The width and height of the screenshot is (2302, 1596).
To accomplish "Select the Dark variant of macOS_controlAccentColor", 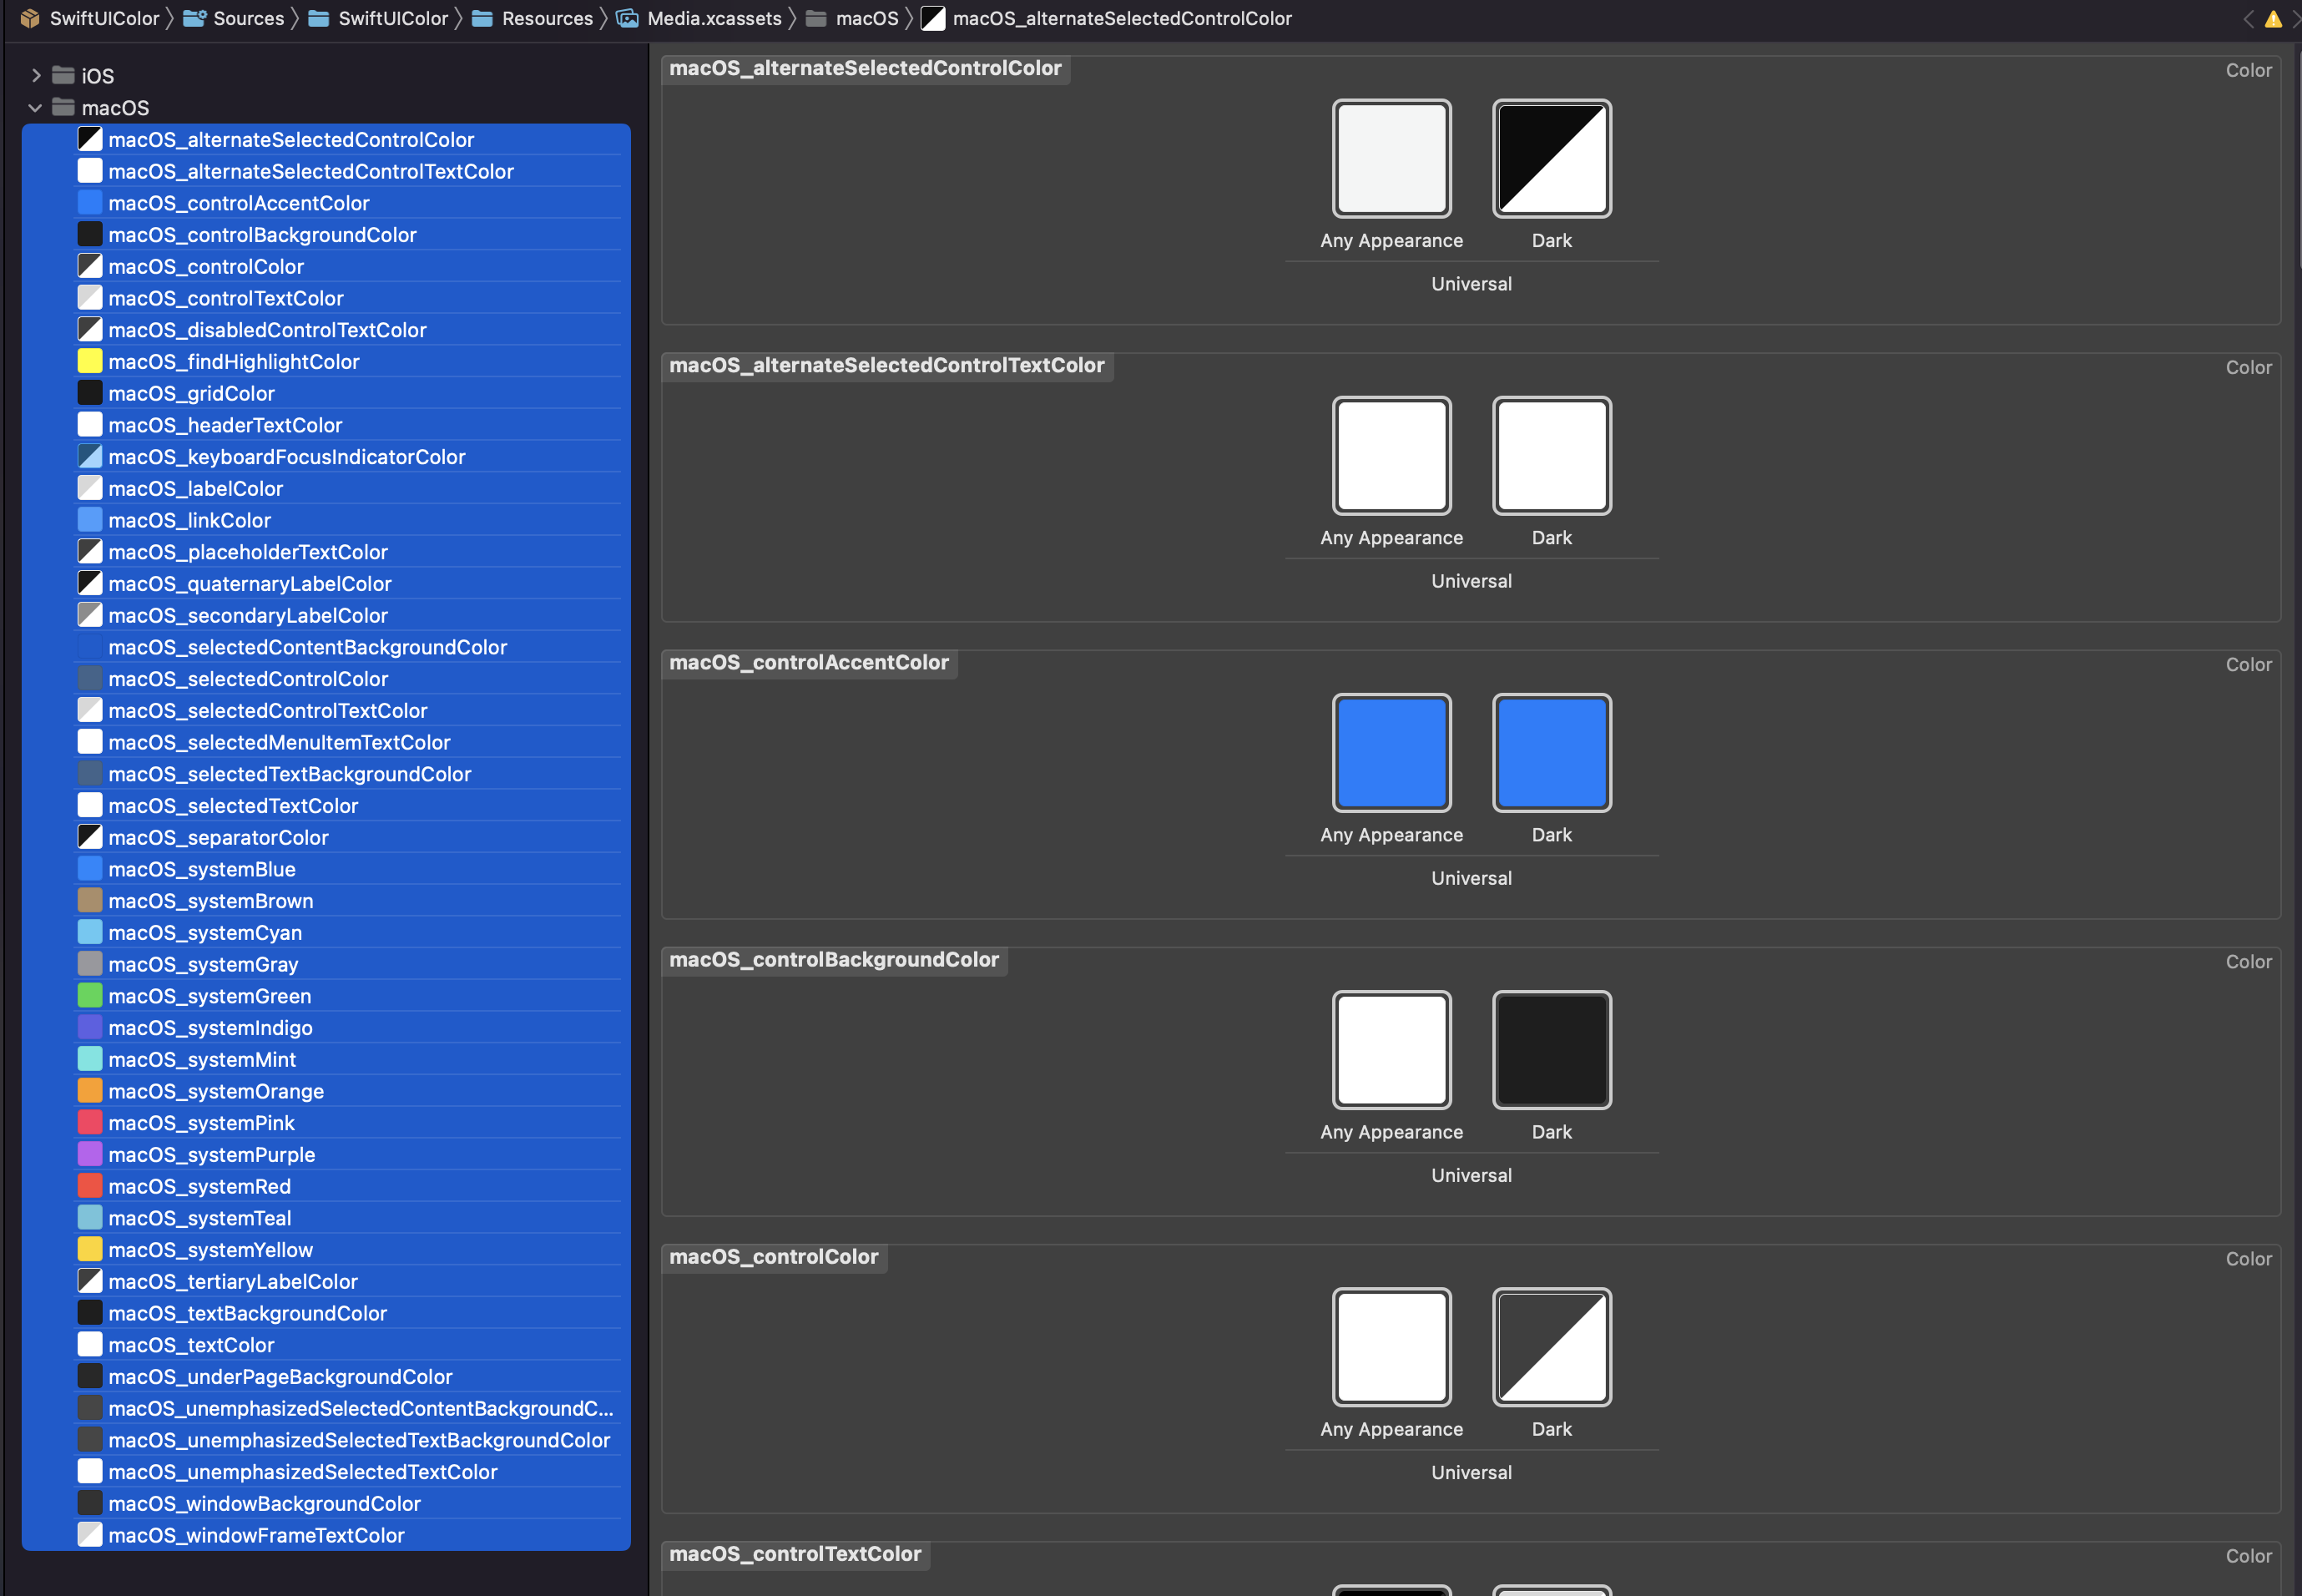I will point(1551,752).
